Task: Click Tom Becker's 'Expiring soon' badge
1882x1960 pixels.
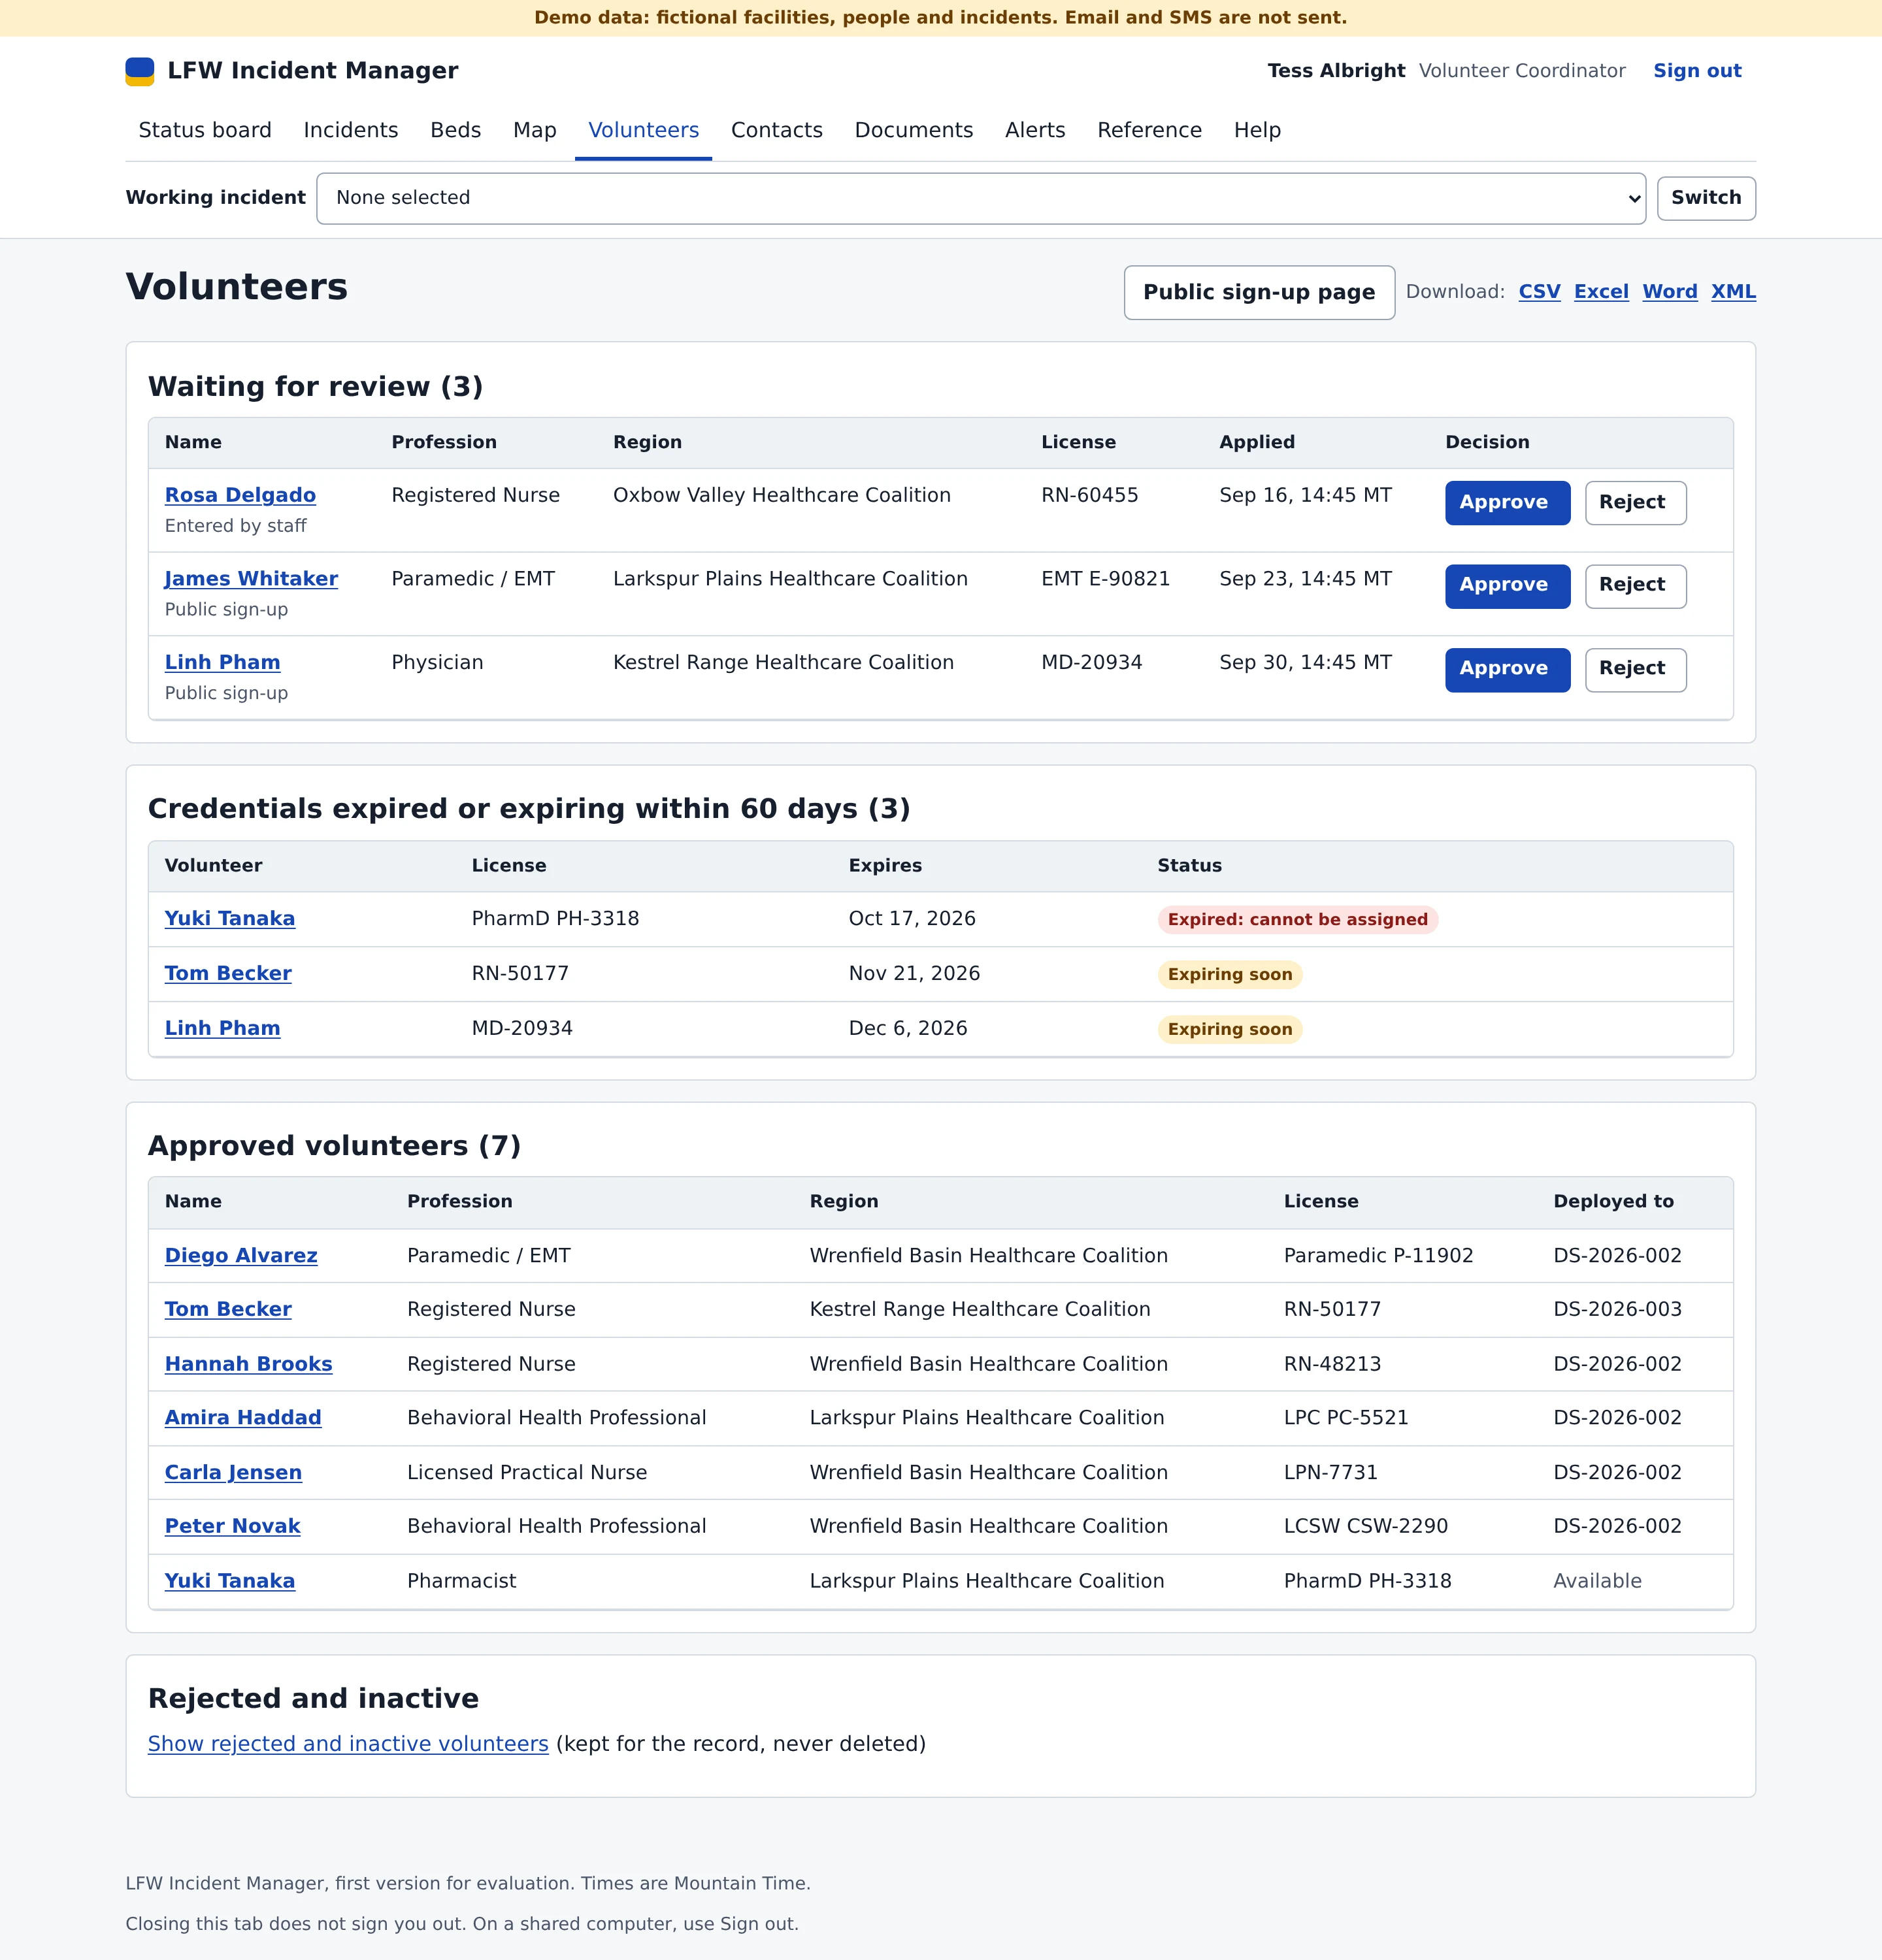Action: 1230,974
